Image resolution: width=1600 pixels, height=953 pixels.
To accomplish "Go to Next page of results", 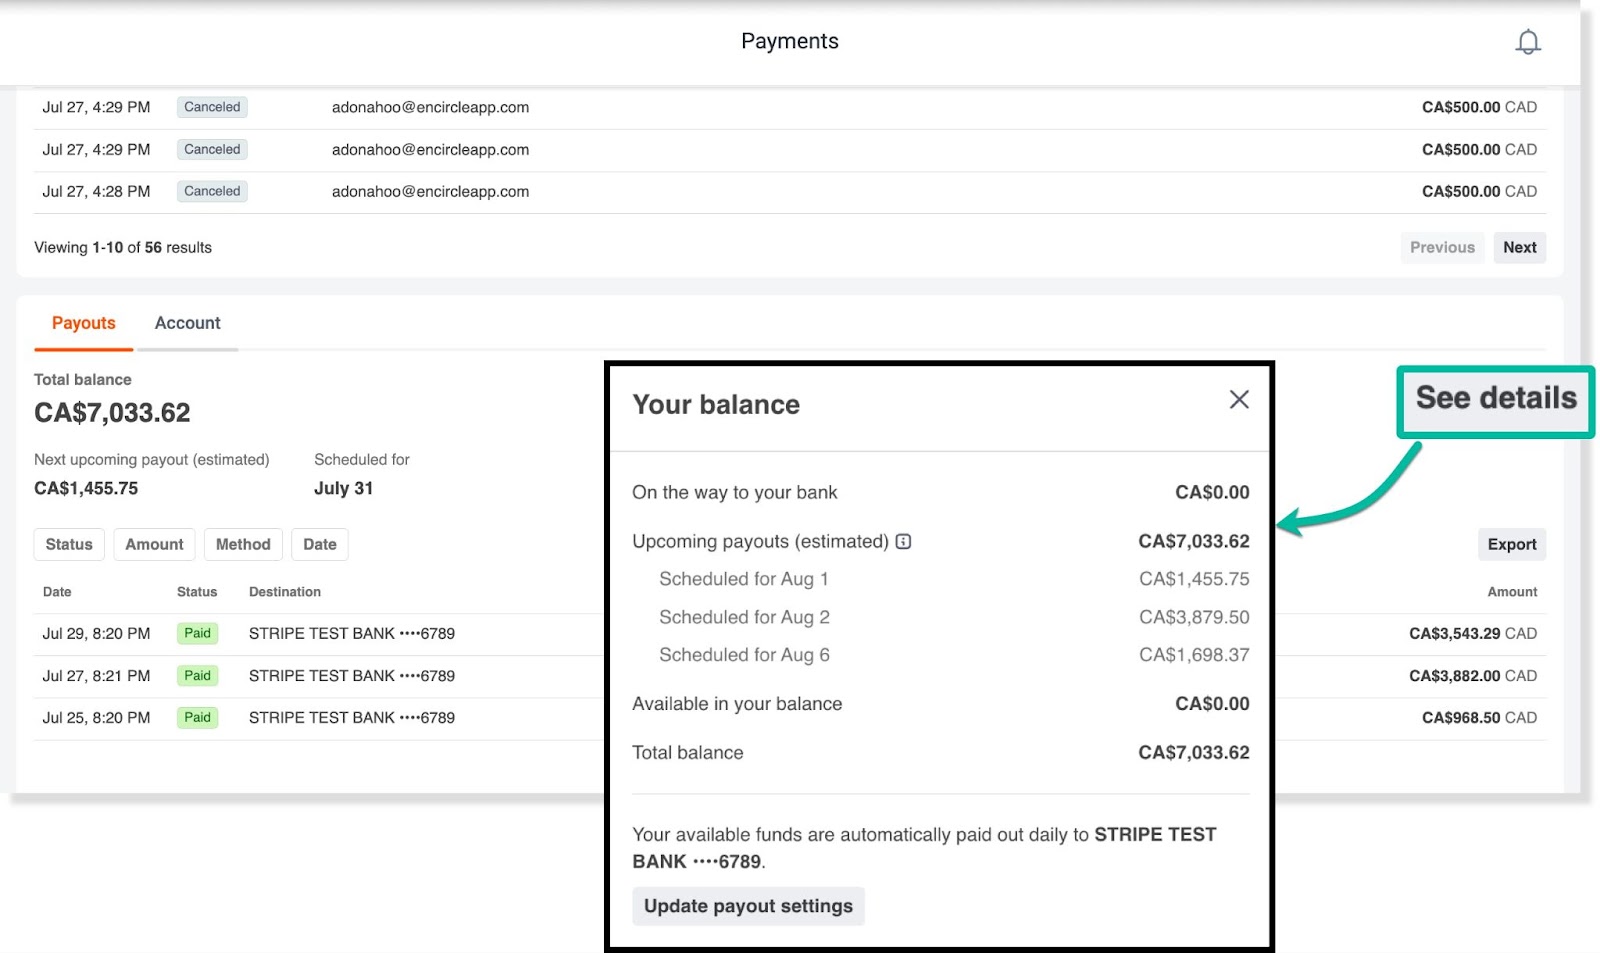I will [1519, 248].
